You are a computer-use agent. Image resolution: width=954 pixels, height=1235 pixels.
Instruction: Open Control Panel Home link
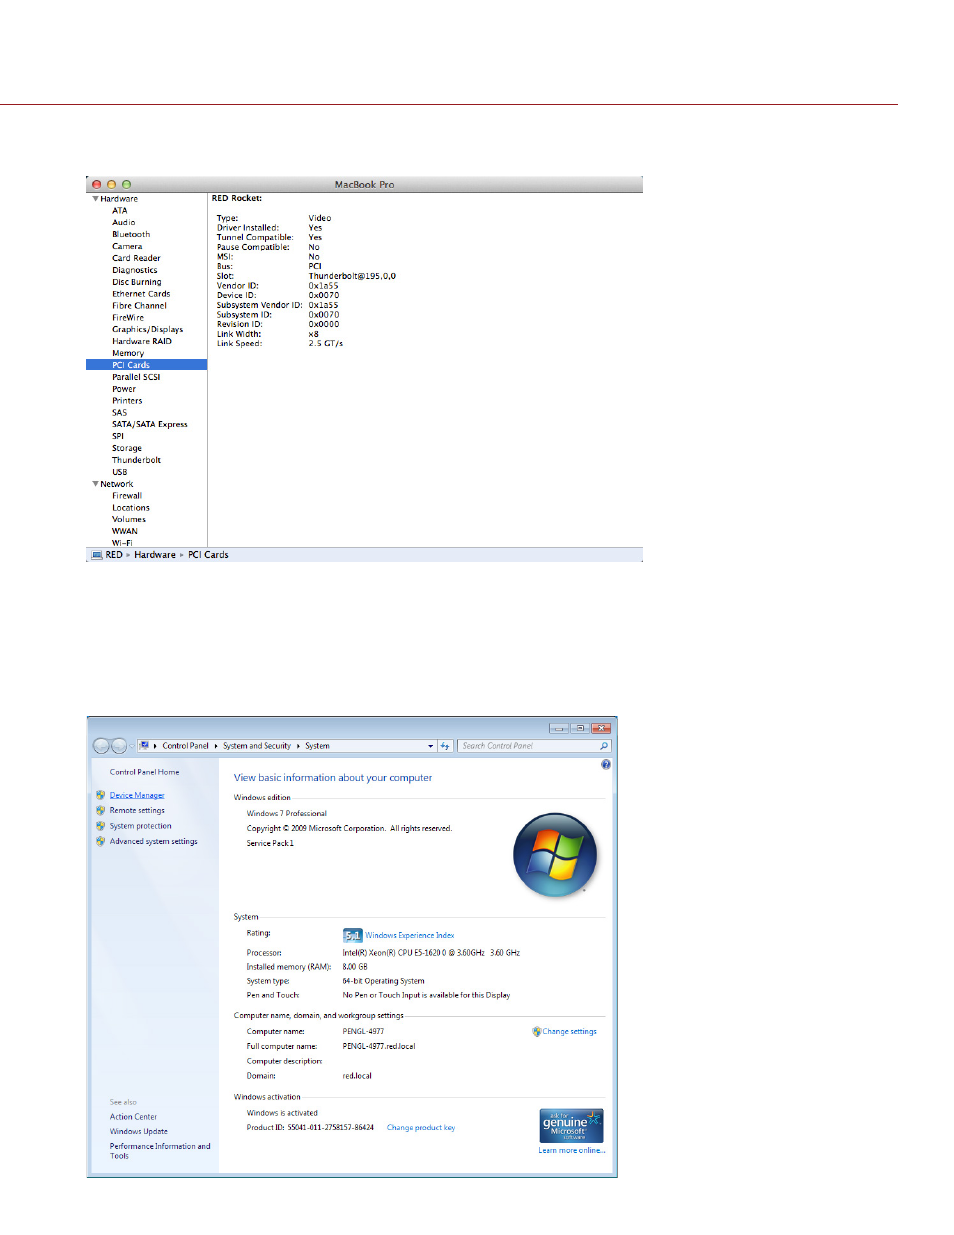coord(145,772)
